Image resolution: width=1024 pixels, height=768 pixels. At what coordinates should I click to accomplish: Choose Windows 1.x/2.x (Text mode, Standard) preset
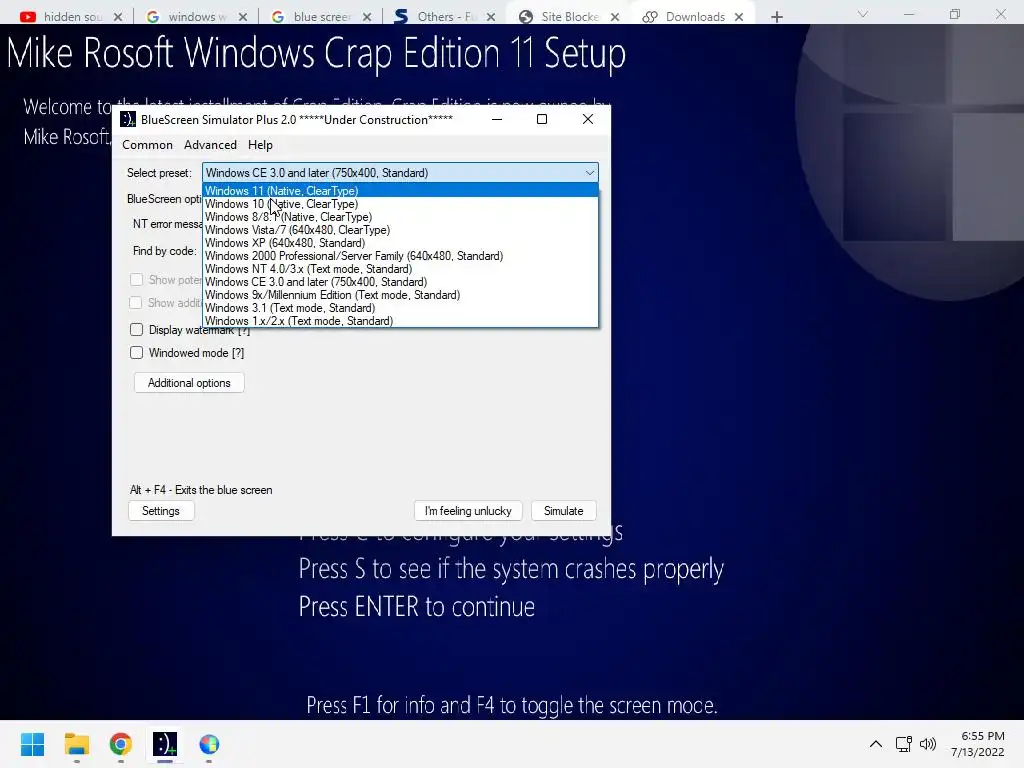point(400,321)
